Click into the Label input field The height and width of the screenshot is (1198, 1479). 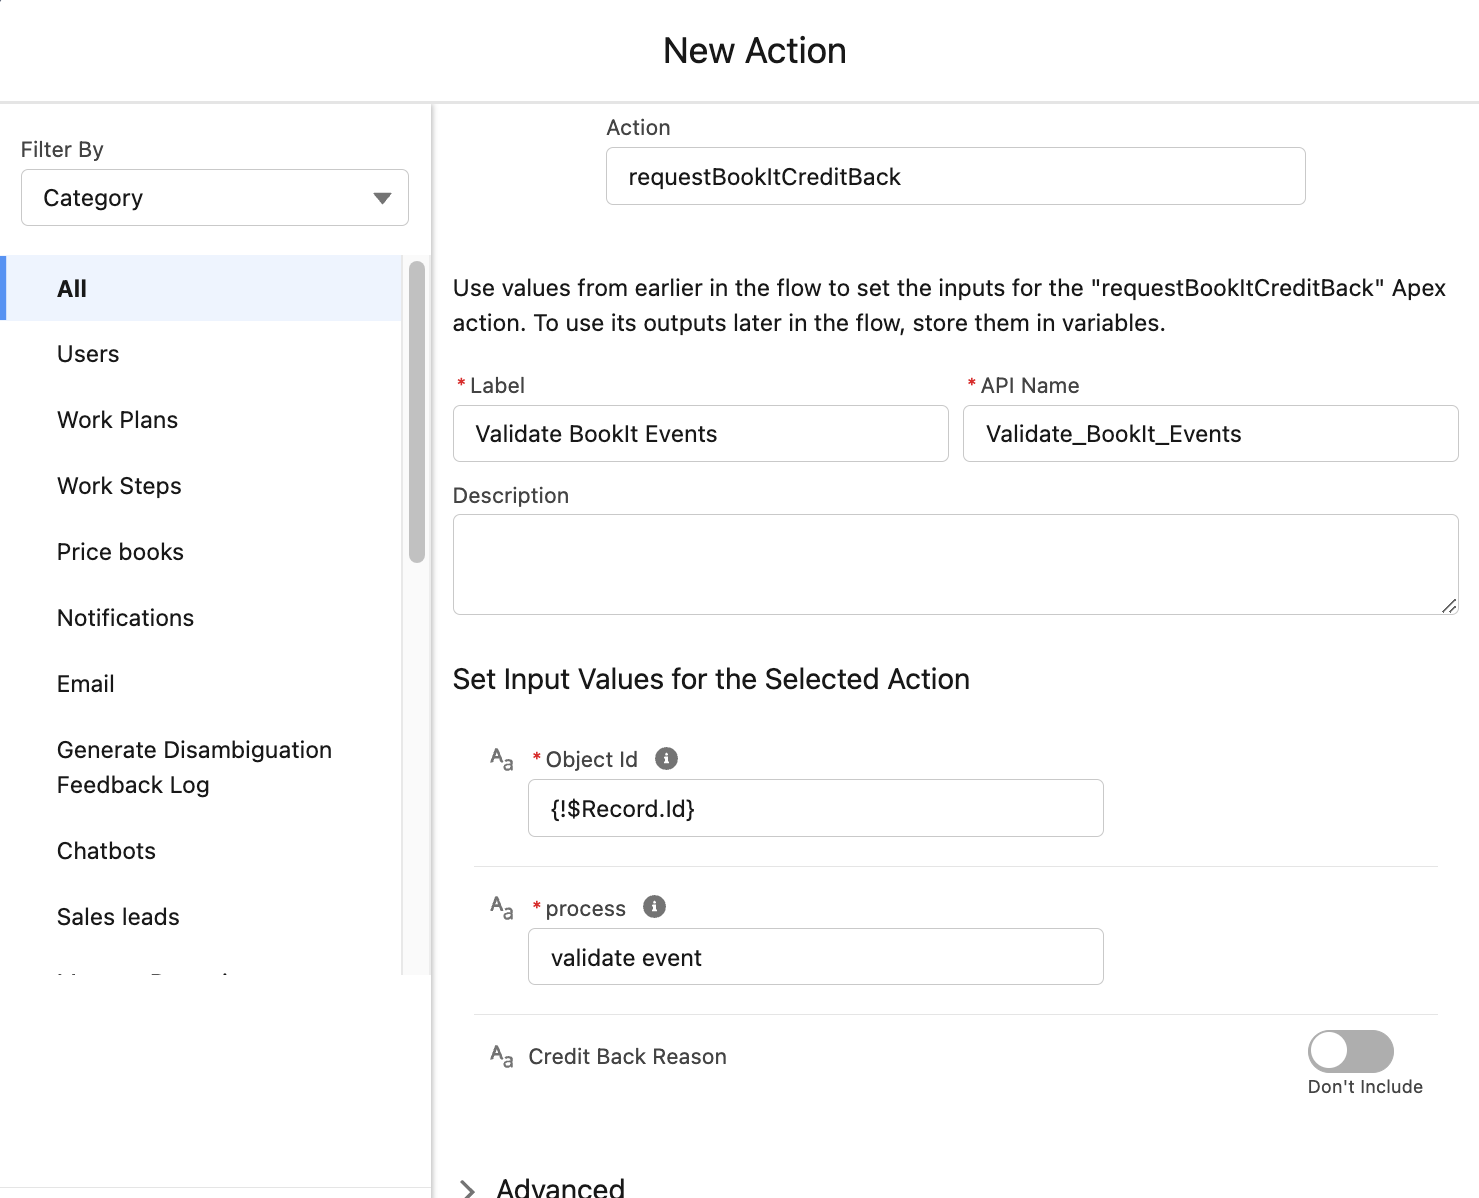700,434
